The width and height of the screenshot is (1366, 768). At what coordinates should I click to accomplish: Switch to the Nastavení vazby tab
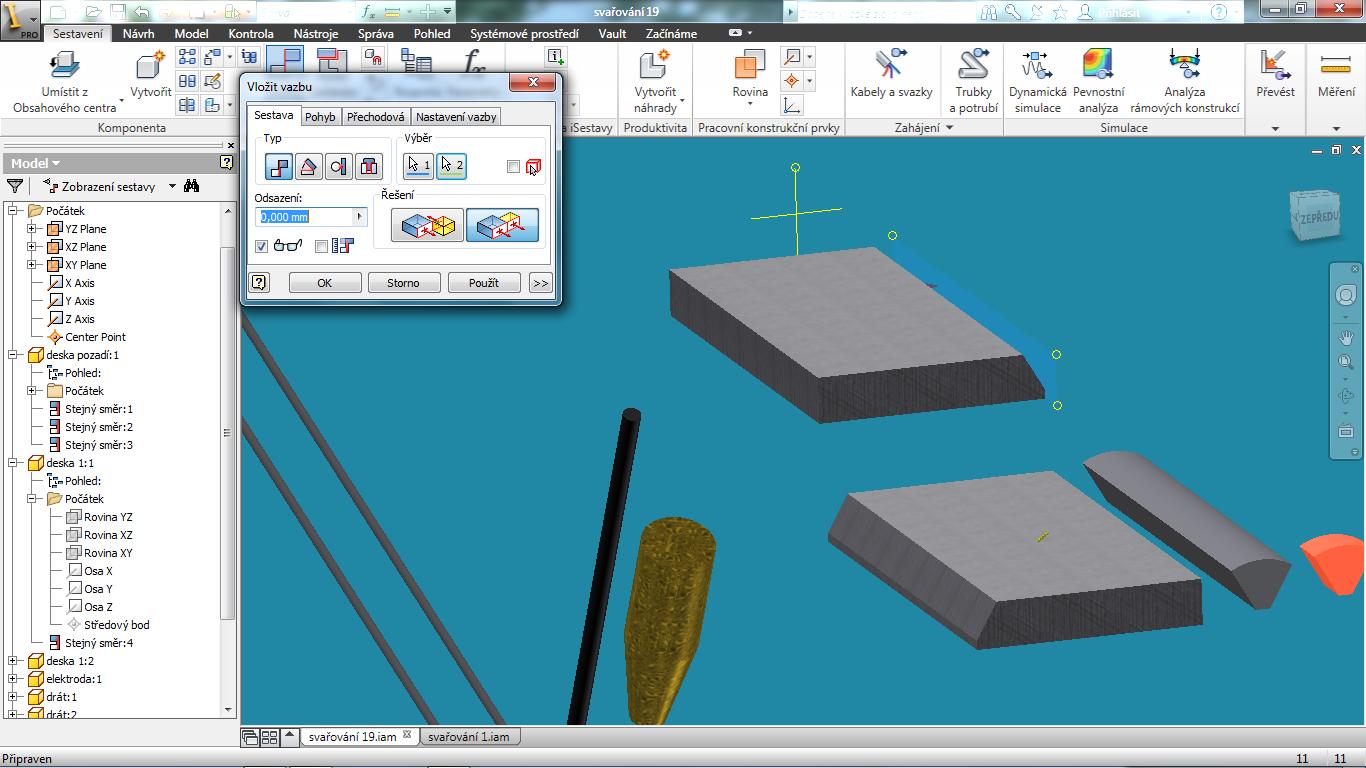click(x=456, y=117)
